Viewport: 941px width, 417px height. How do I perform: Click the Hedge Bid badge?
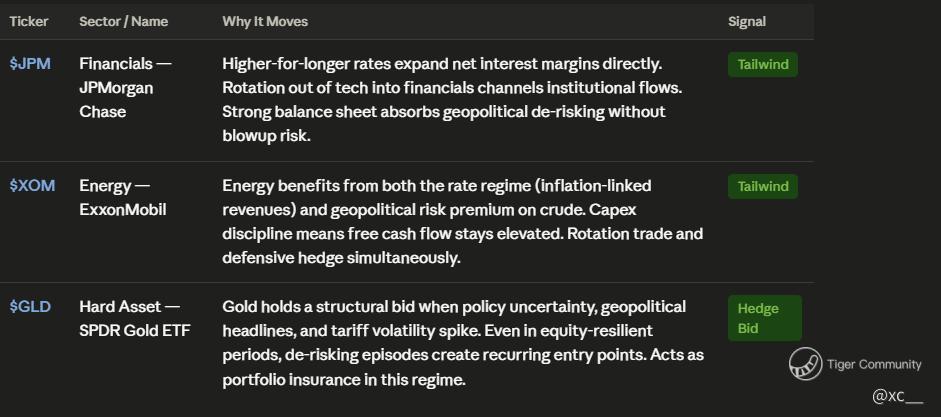765,318
